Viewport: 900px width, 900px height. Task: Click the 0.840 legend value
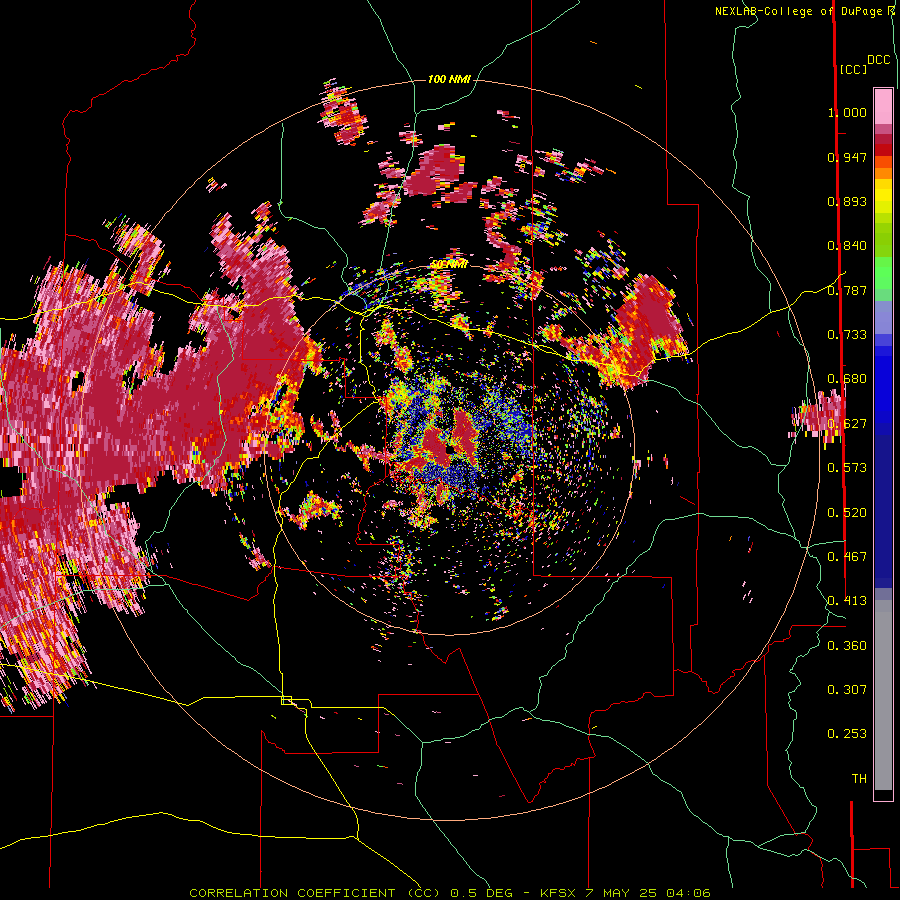847,246
